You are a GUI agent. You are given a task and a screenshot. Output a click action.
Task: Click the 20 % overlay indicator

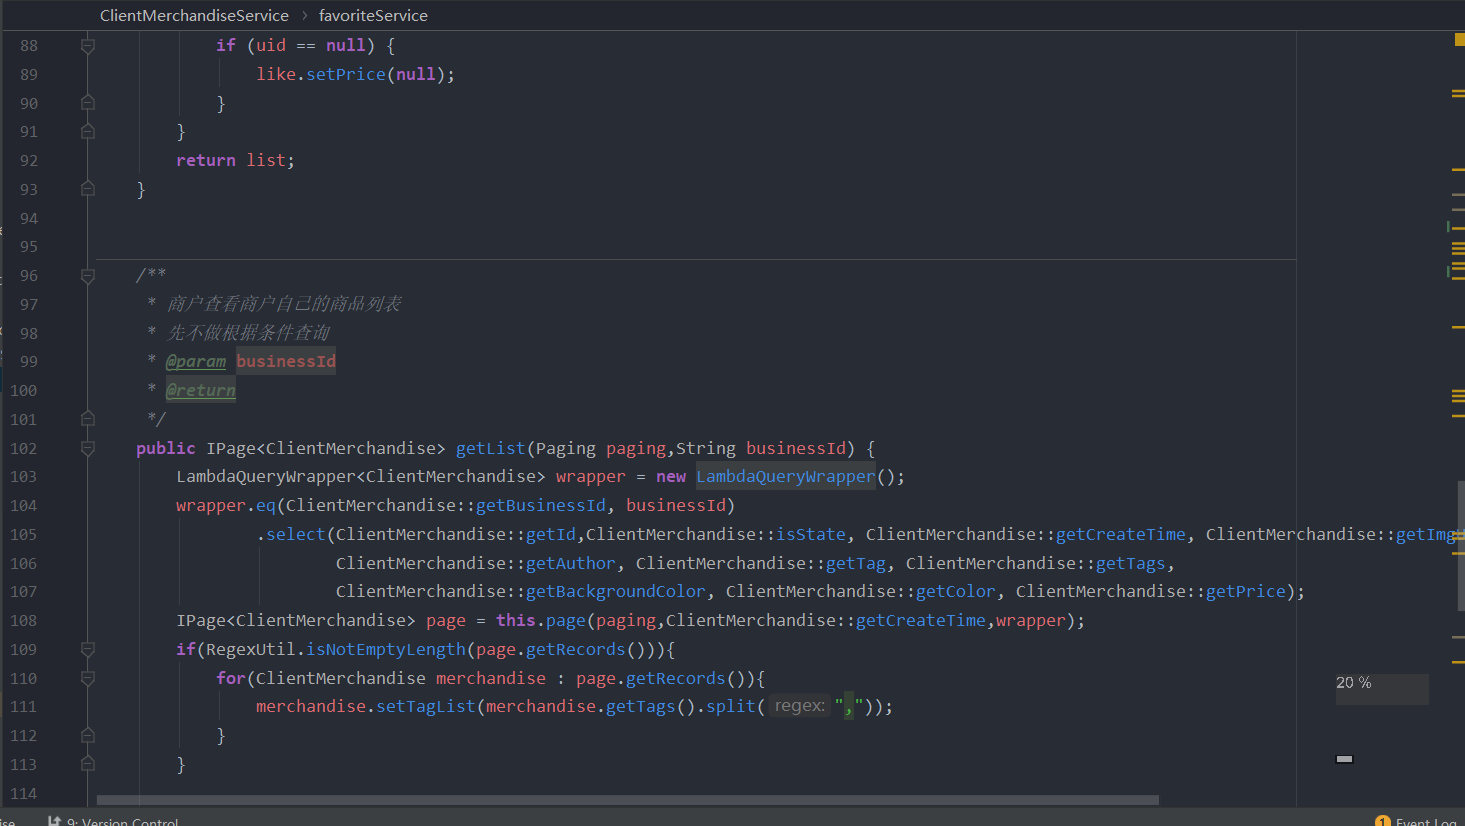(1382, 688)
